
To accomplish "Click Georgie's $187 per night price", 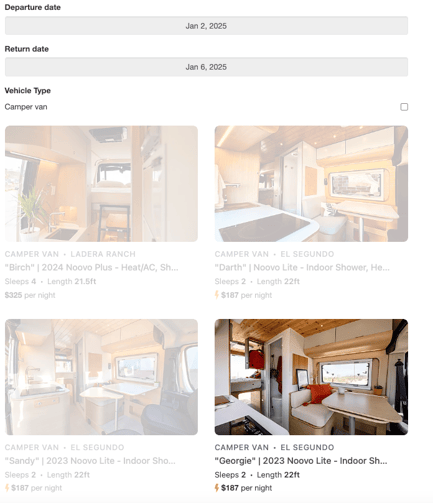I will coord(246,488).
